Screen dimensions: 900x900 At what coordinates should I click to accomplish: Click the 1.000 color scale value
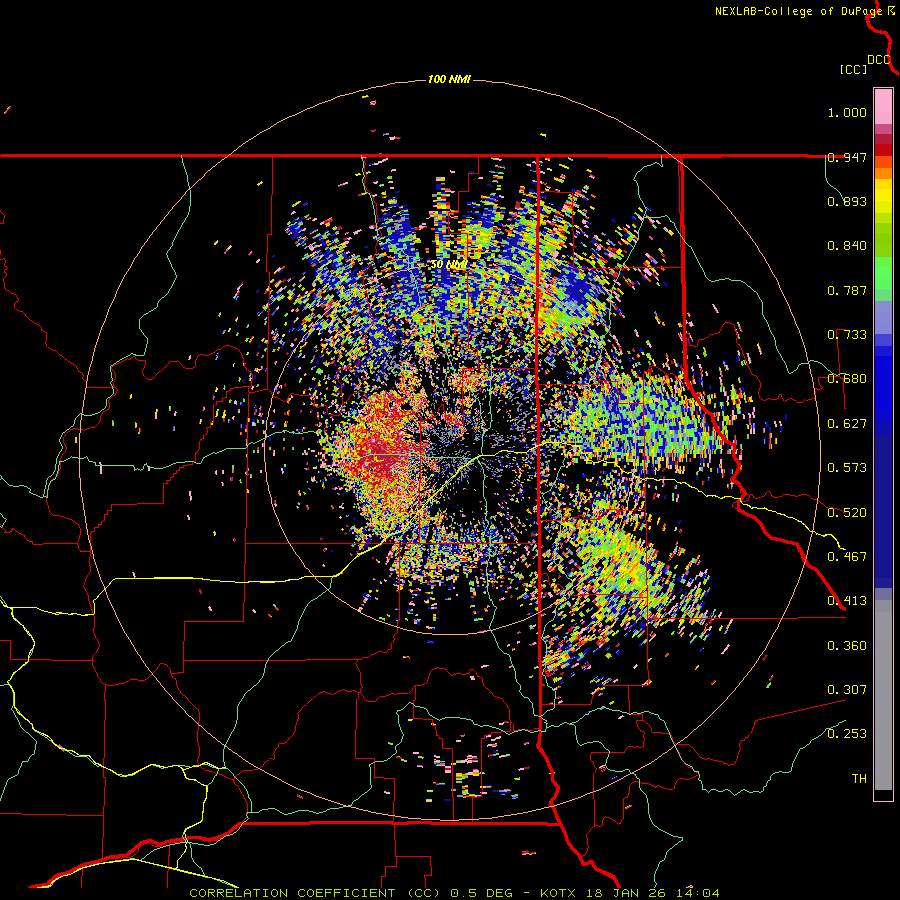coord(847,112)
